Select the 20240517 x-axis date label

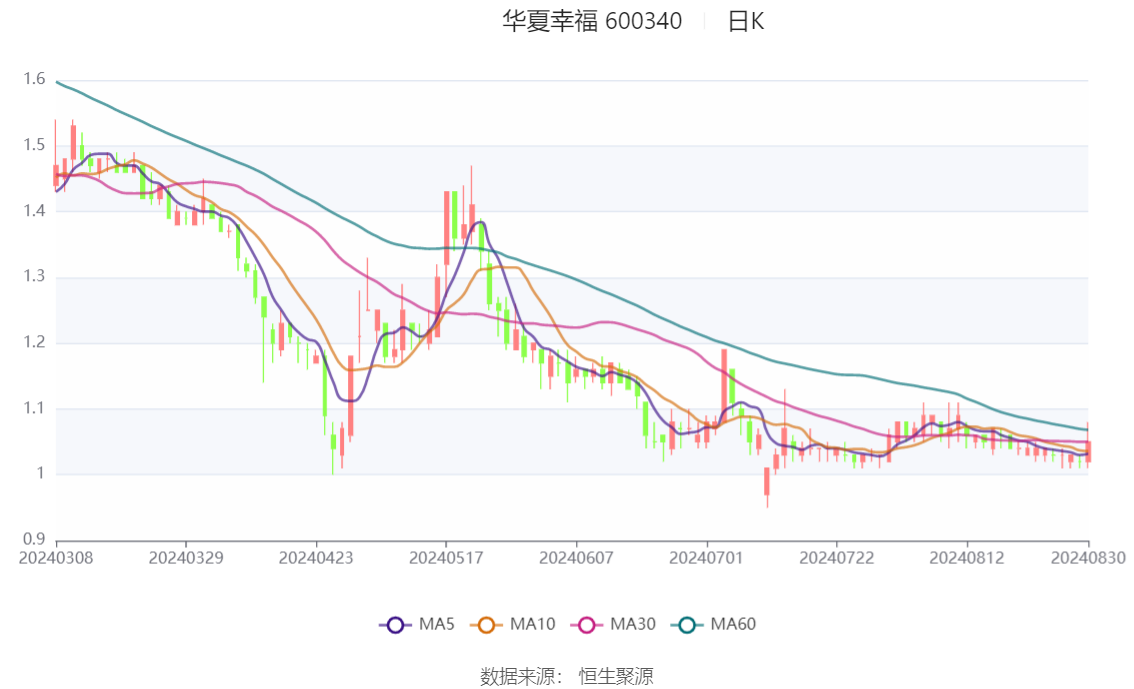point(446,558)
